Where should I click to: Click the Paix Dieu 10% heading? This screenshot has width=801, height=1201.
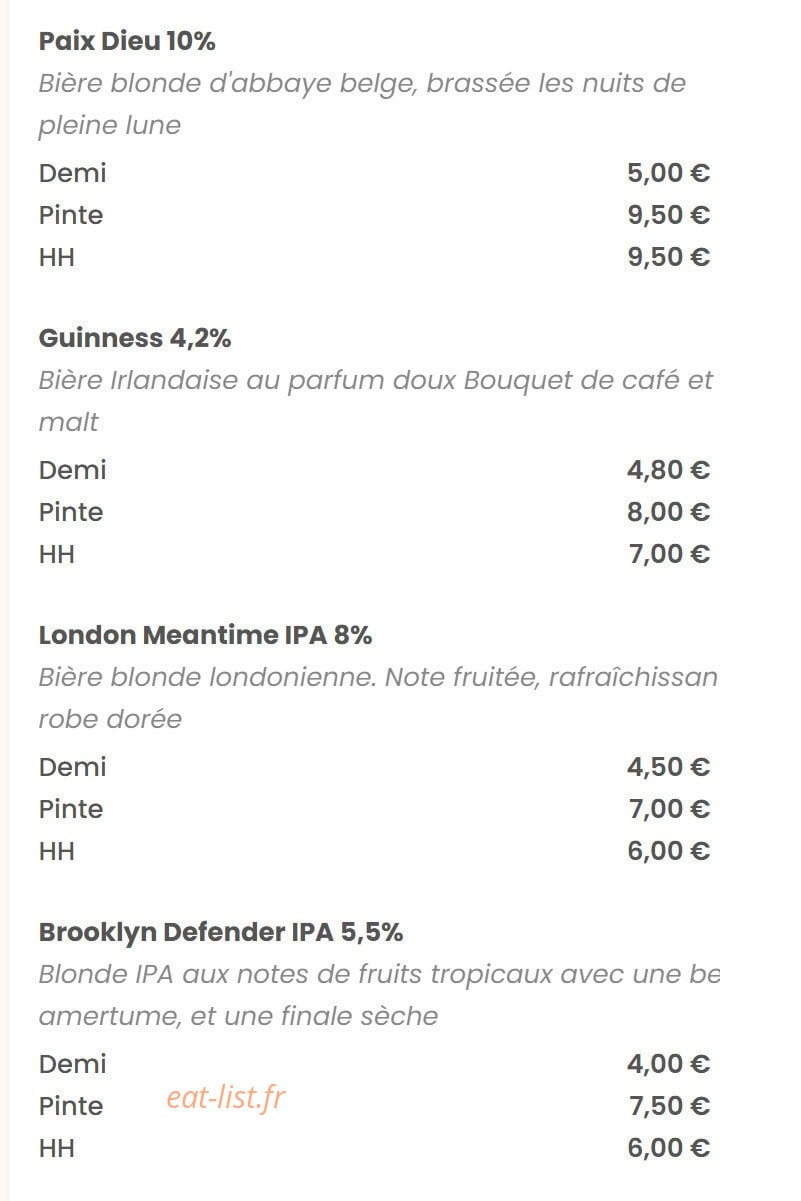tap(127, 42)
